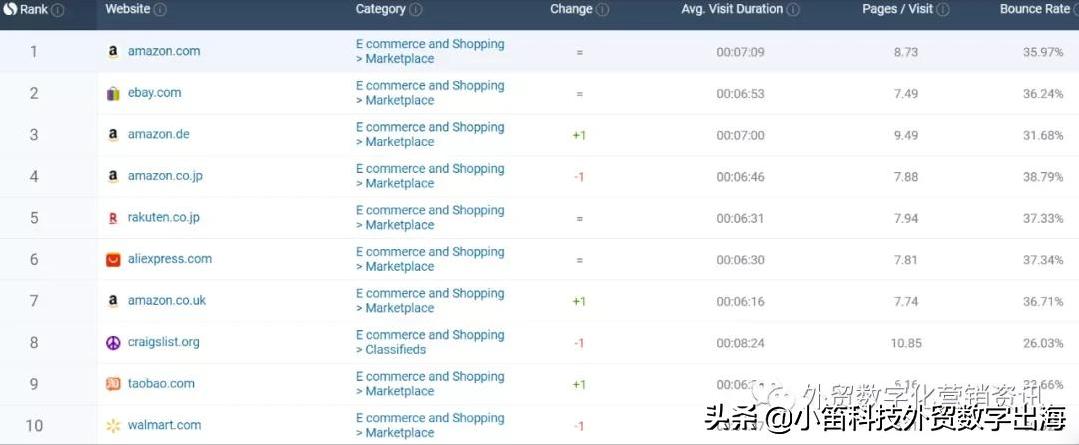Open the craigslist.org website link

[164, 342]
